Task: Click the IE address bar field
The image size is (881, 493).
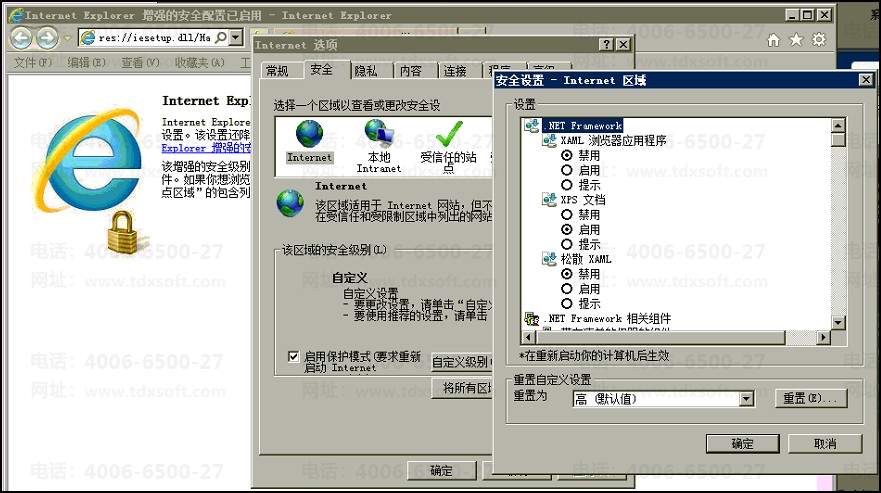Action: coord(155,38)
